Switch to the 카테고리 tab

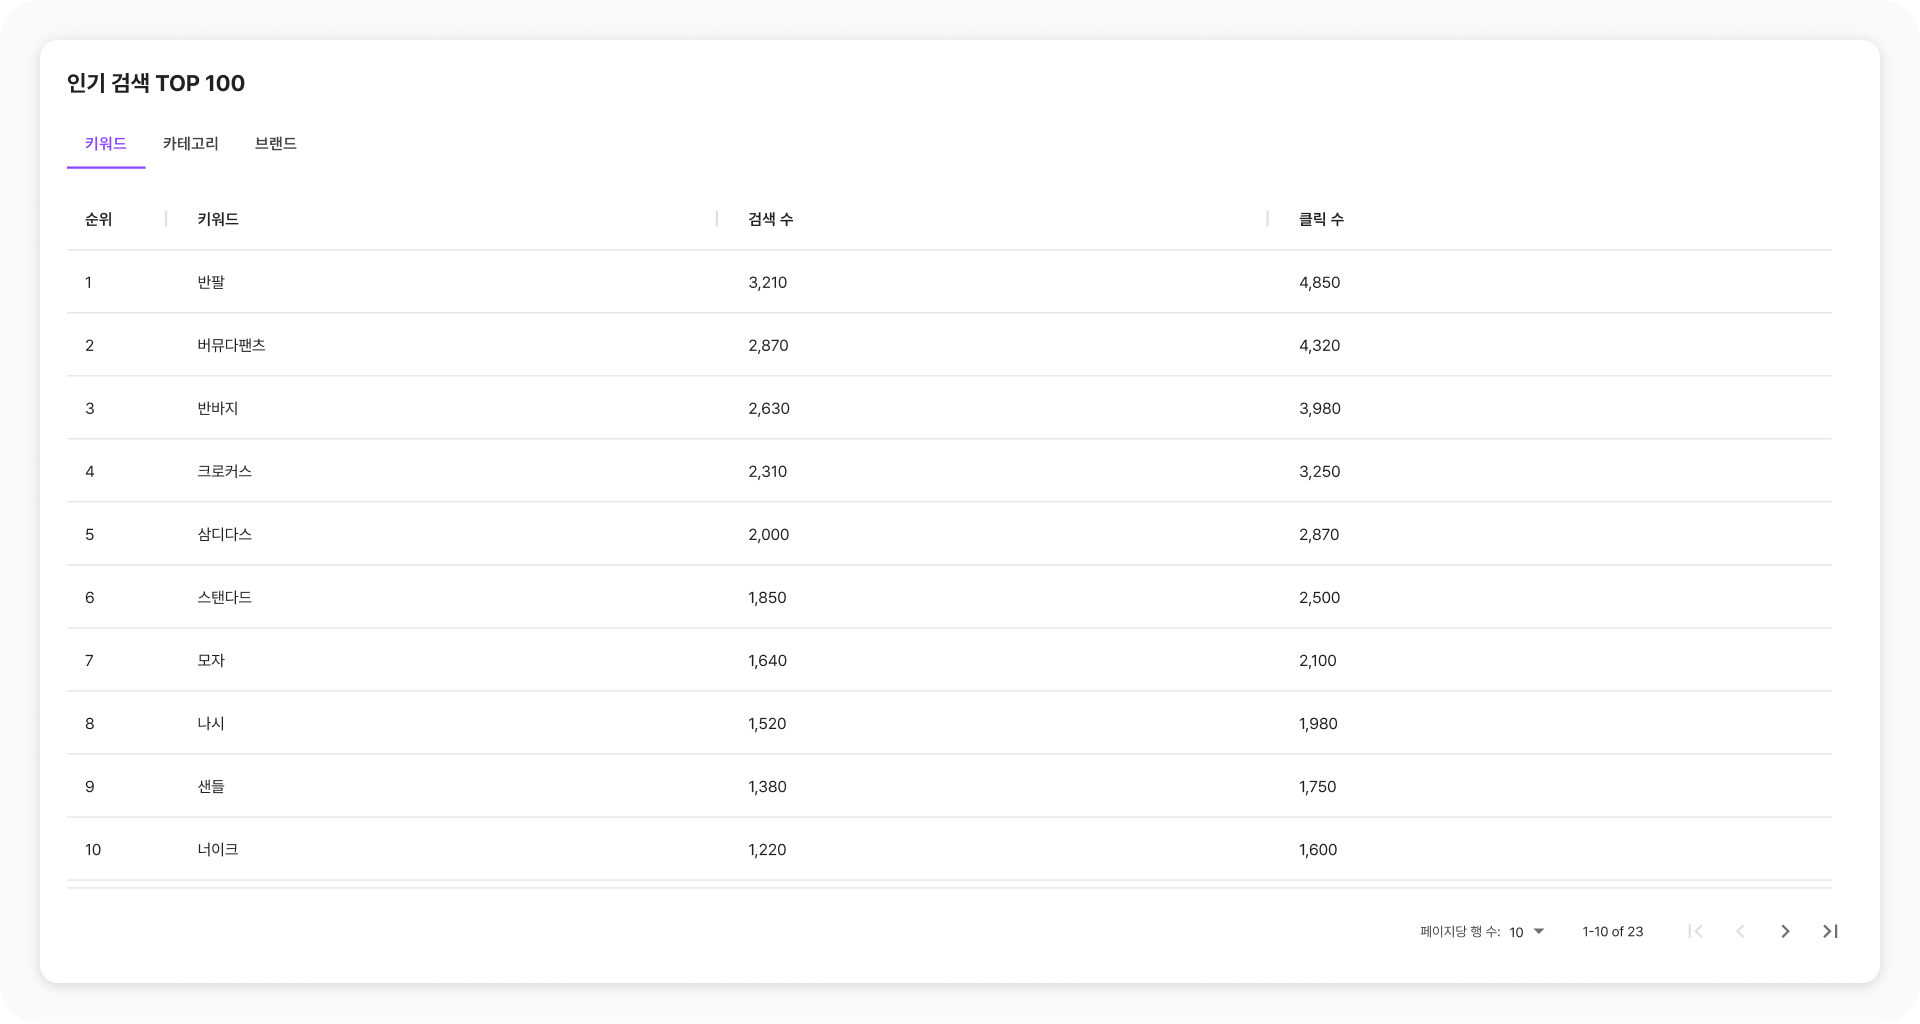190,144
